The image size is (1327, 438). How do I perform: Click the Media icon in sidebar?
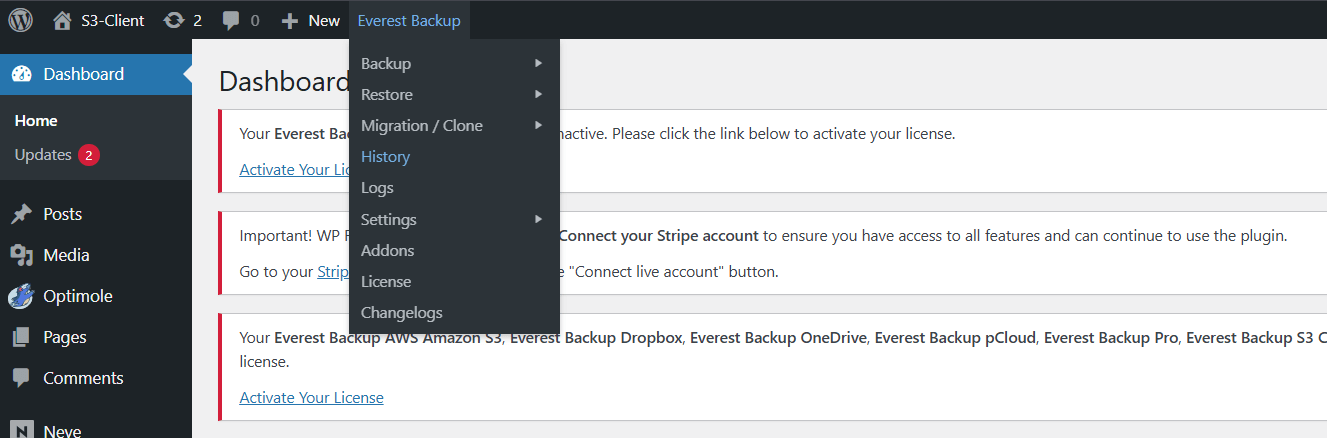[x=21, y=255]
